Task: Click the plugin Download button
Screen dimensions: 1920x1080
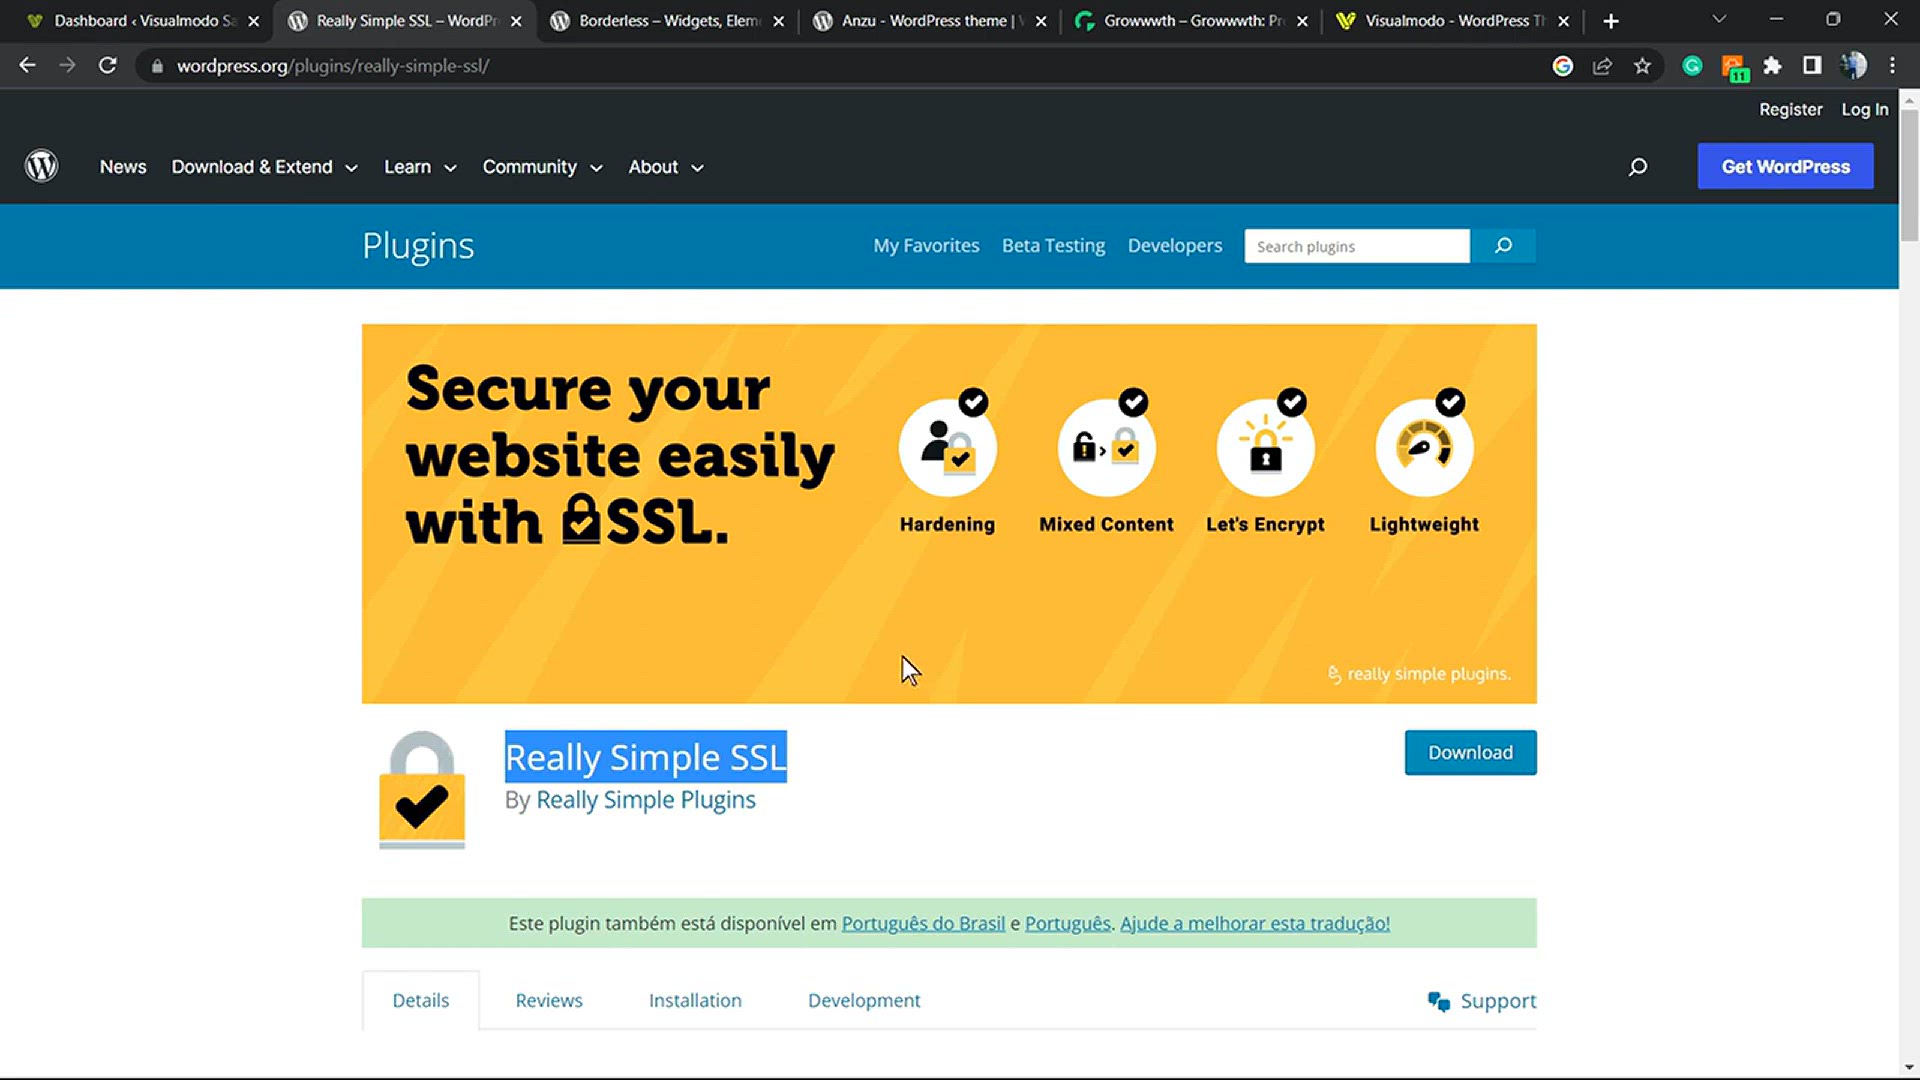Action: (x=1470, y=753)
